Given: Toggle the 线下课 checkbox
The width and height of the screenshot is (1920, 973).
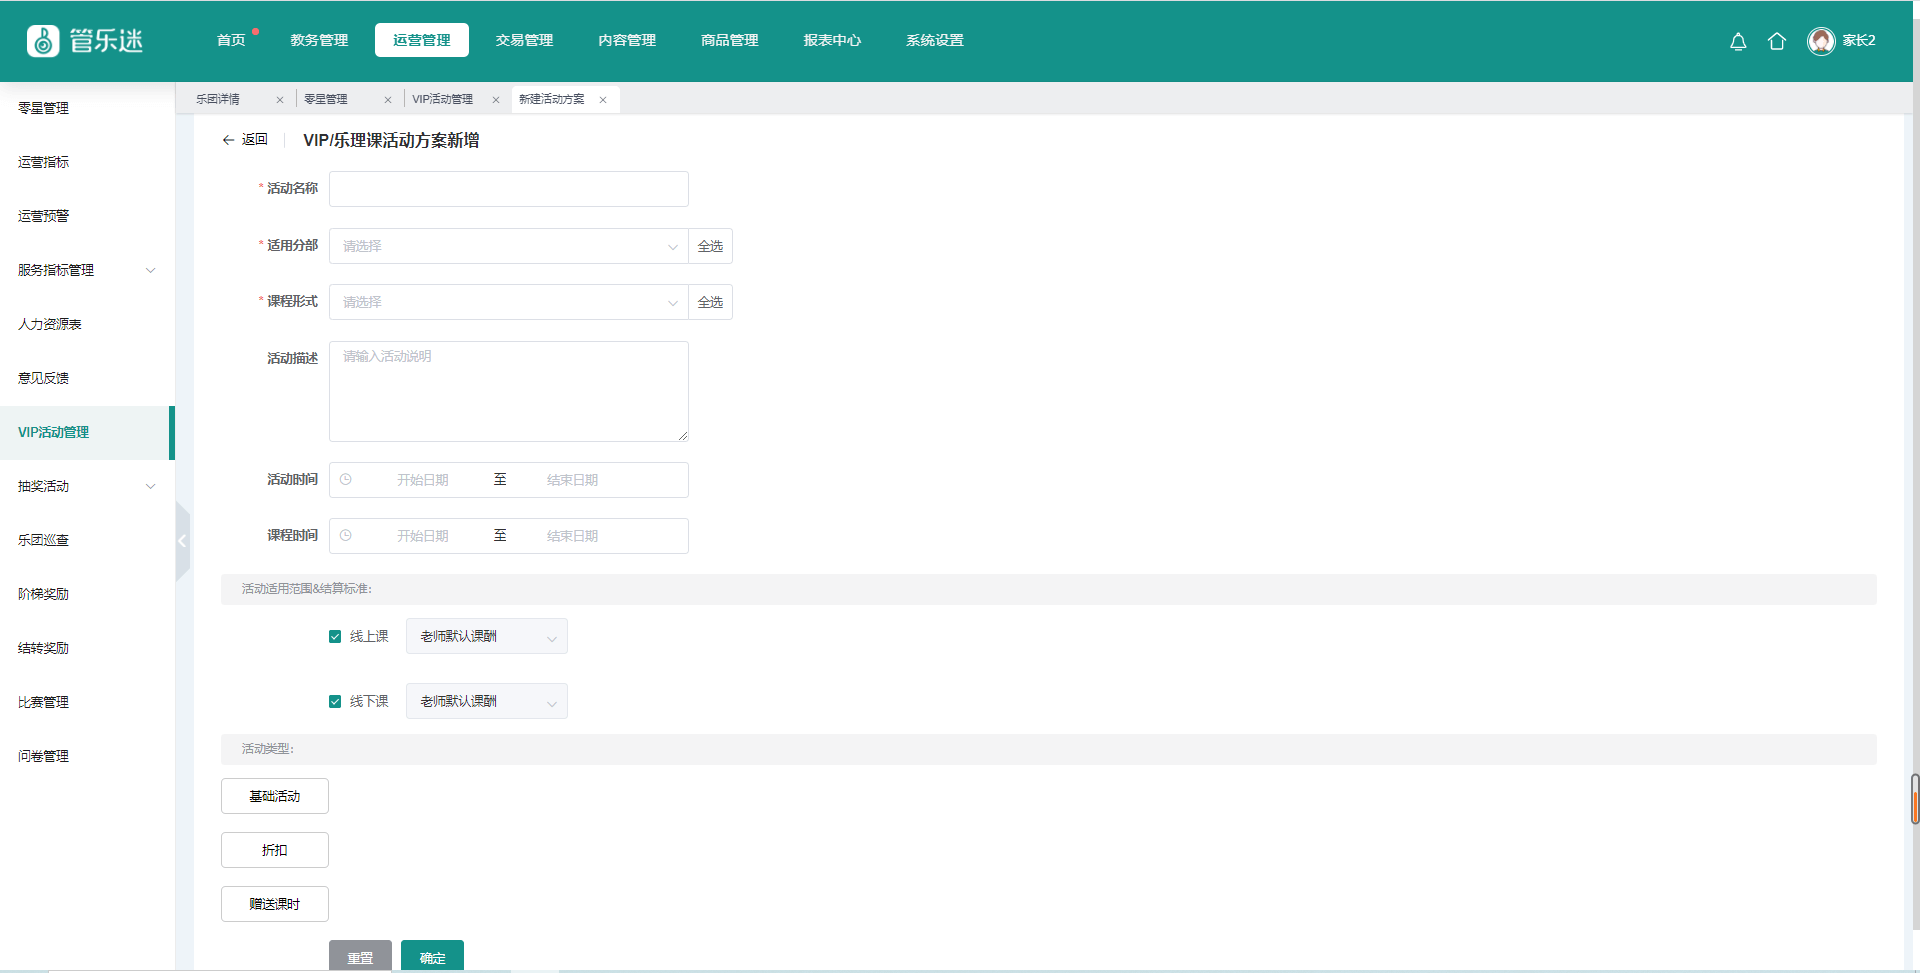Looking at the screenshot, I should coord(335,702).
